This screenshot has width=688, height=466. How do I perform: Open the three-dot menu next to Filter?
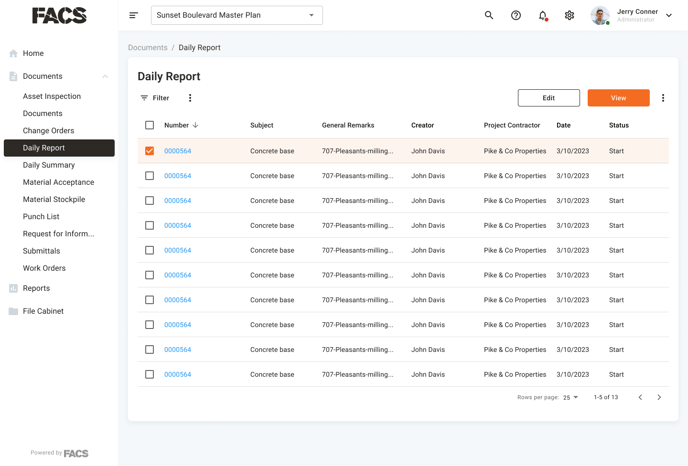[190, 98]
